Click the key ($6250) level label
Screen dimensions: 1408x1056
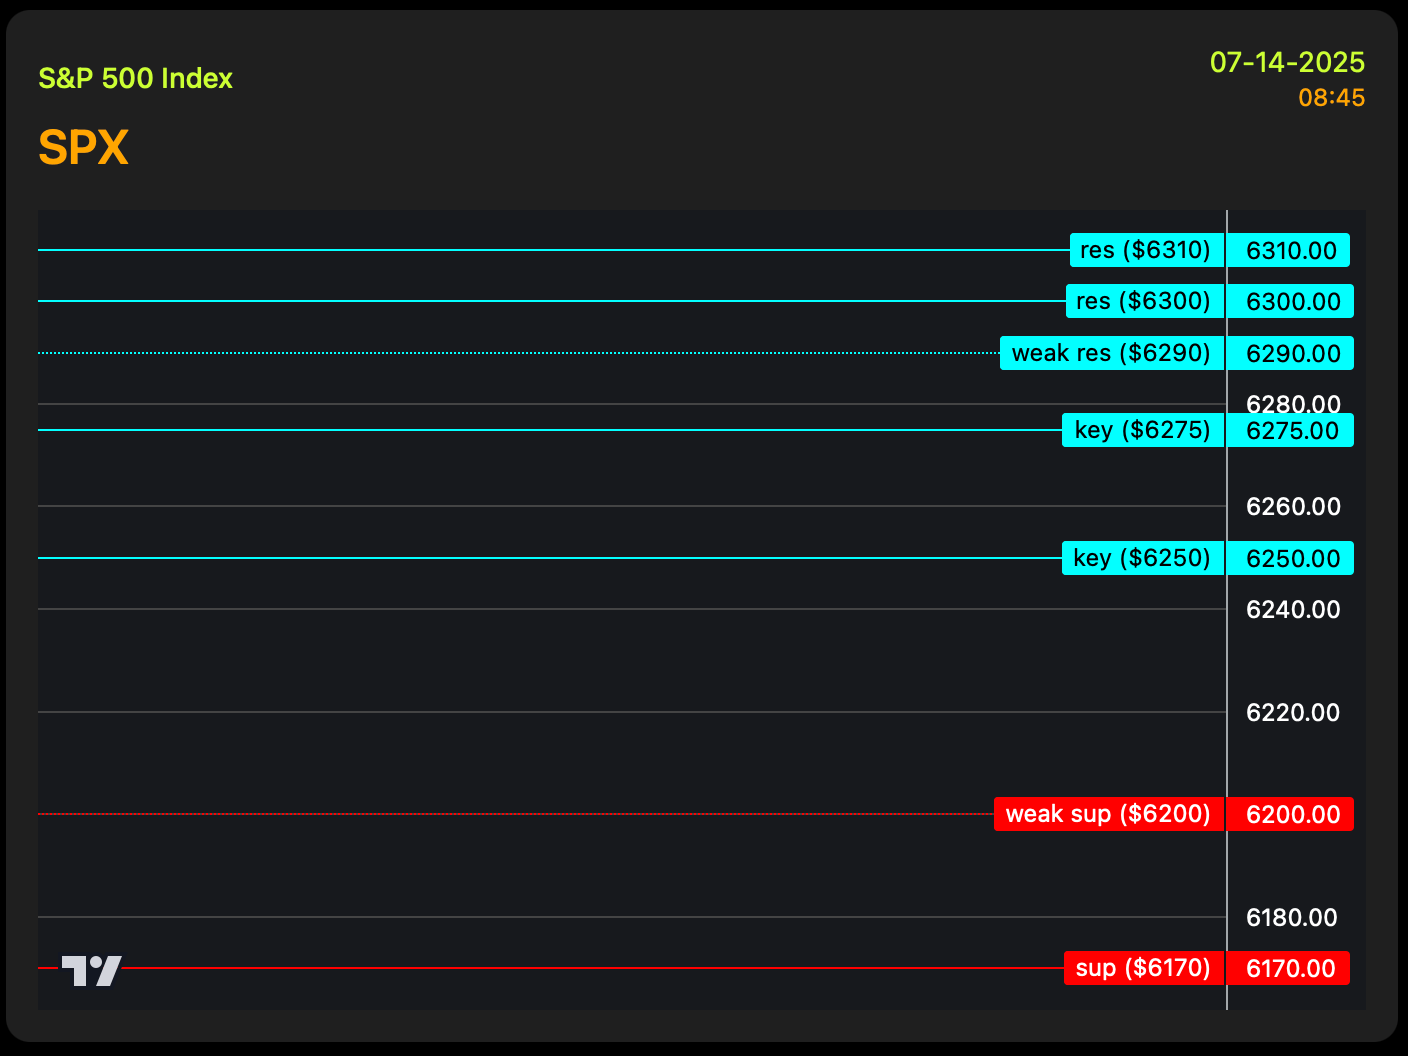click(x=1143, y=558)
